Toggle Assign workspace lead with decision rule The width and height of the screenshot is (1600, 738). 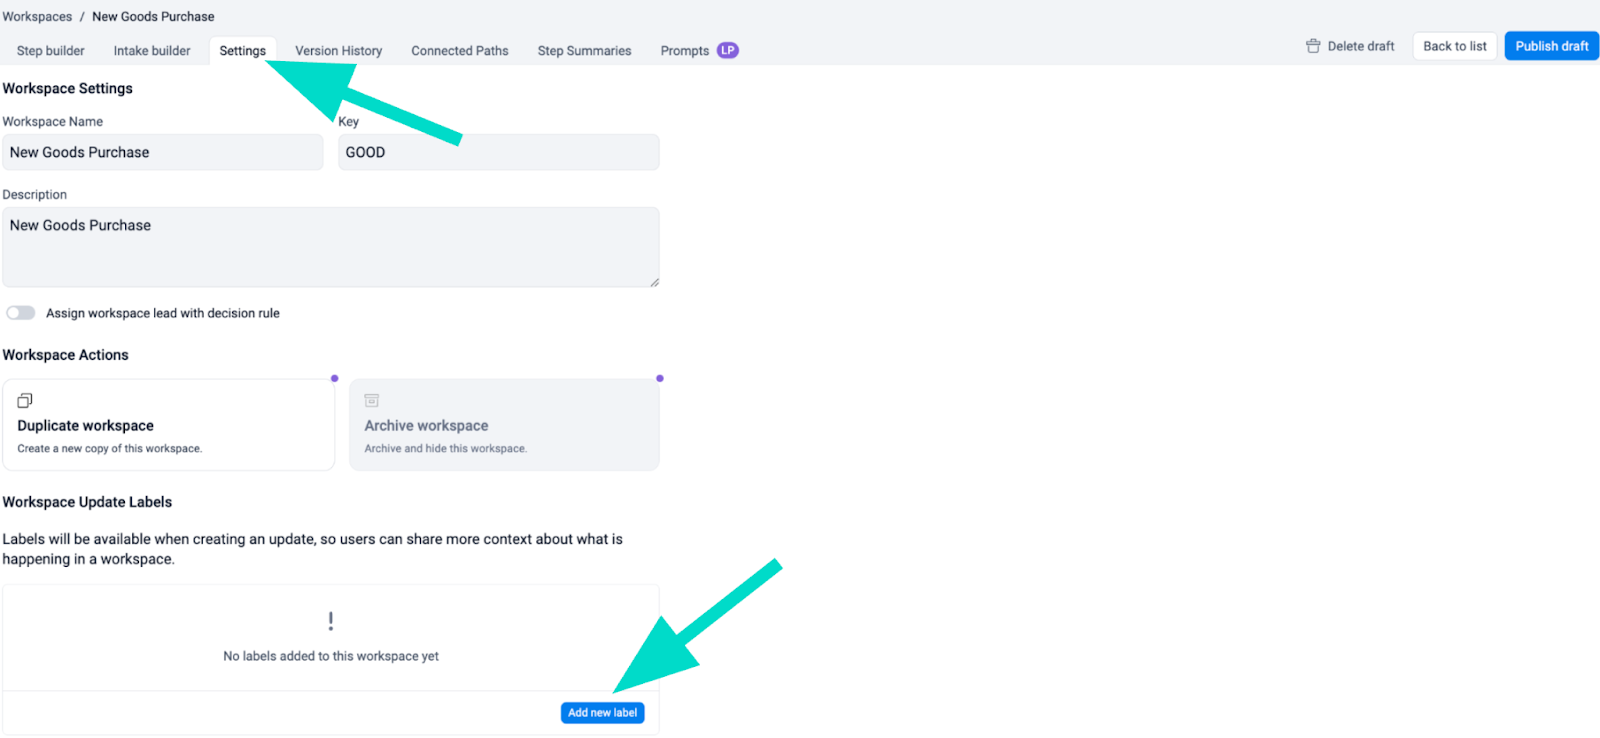pyautogui.click(x=21, y=313)
